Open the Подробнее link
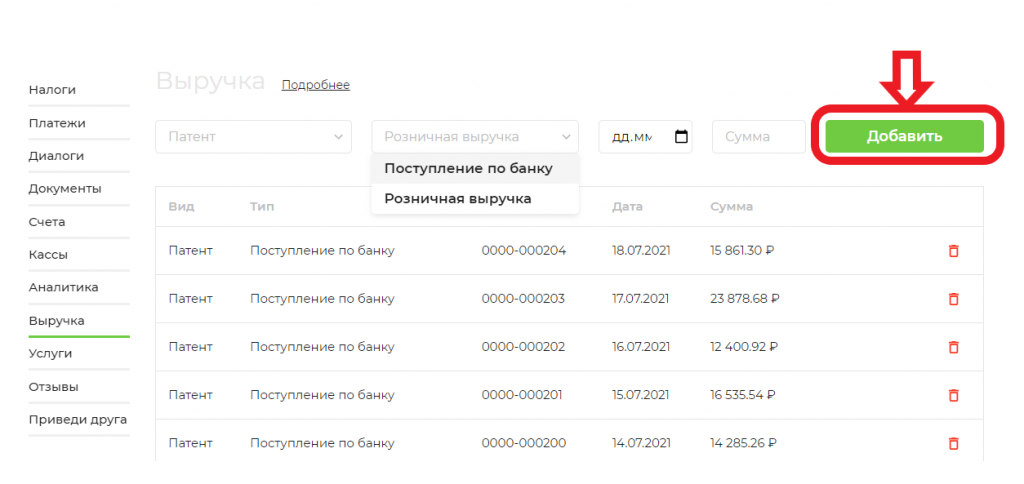Viewport: 1024px width, 484px height. click(x=315, y=85)
